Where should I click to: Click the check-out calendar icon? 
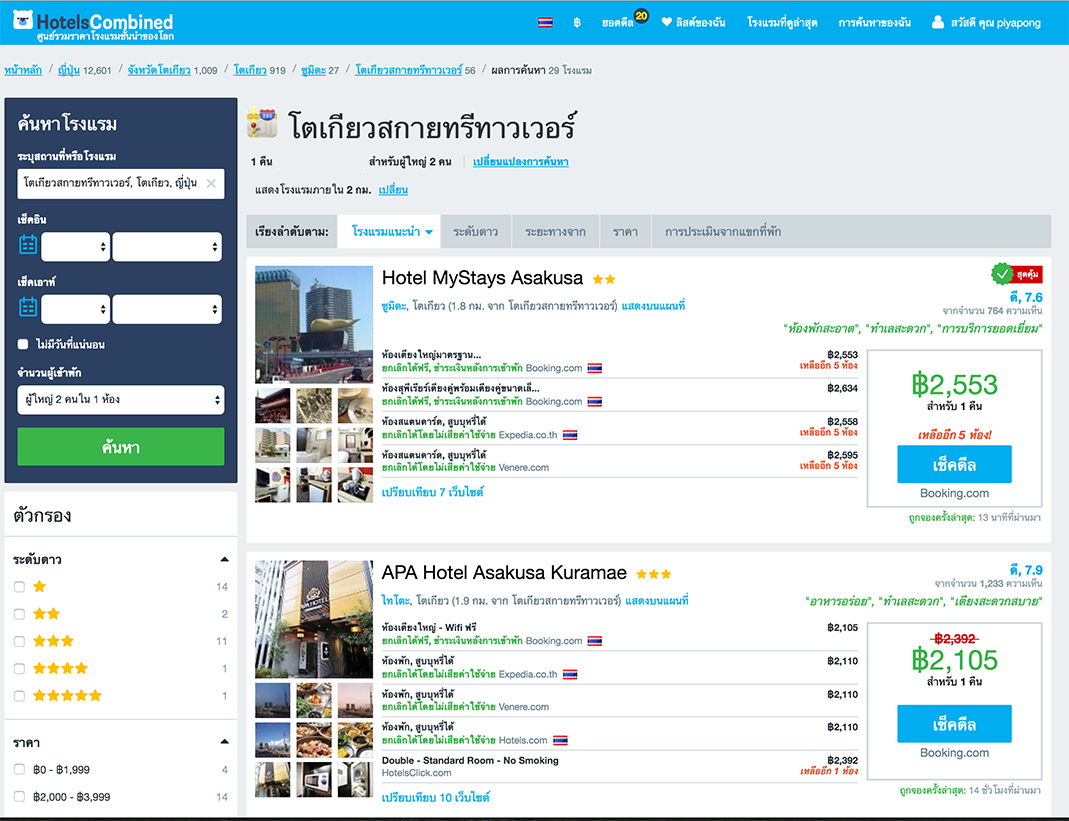click(x=28, y=308)
